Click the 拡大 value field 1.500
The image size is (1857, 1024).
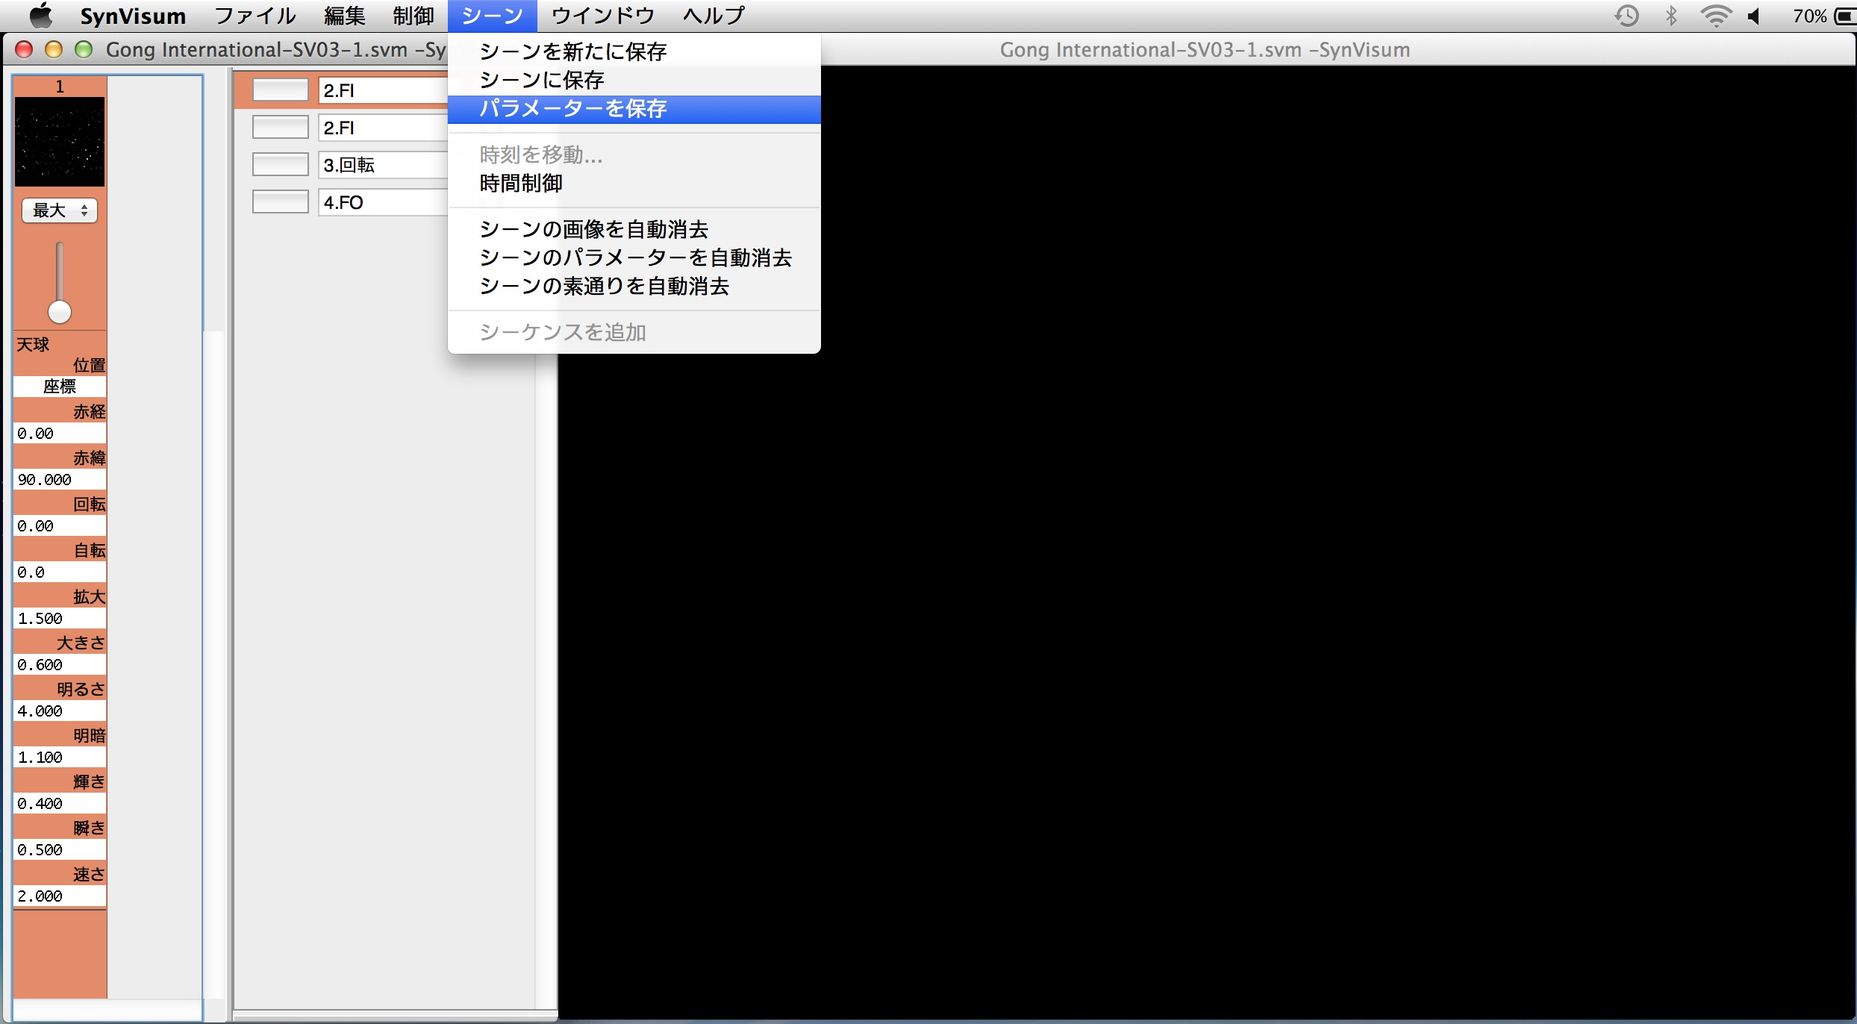tap(60, 619)
